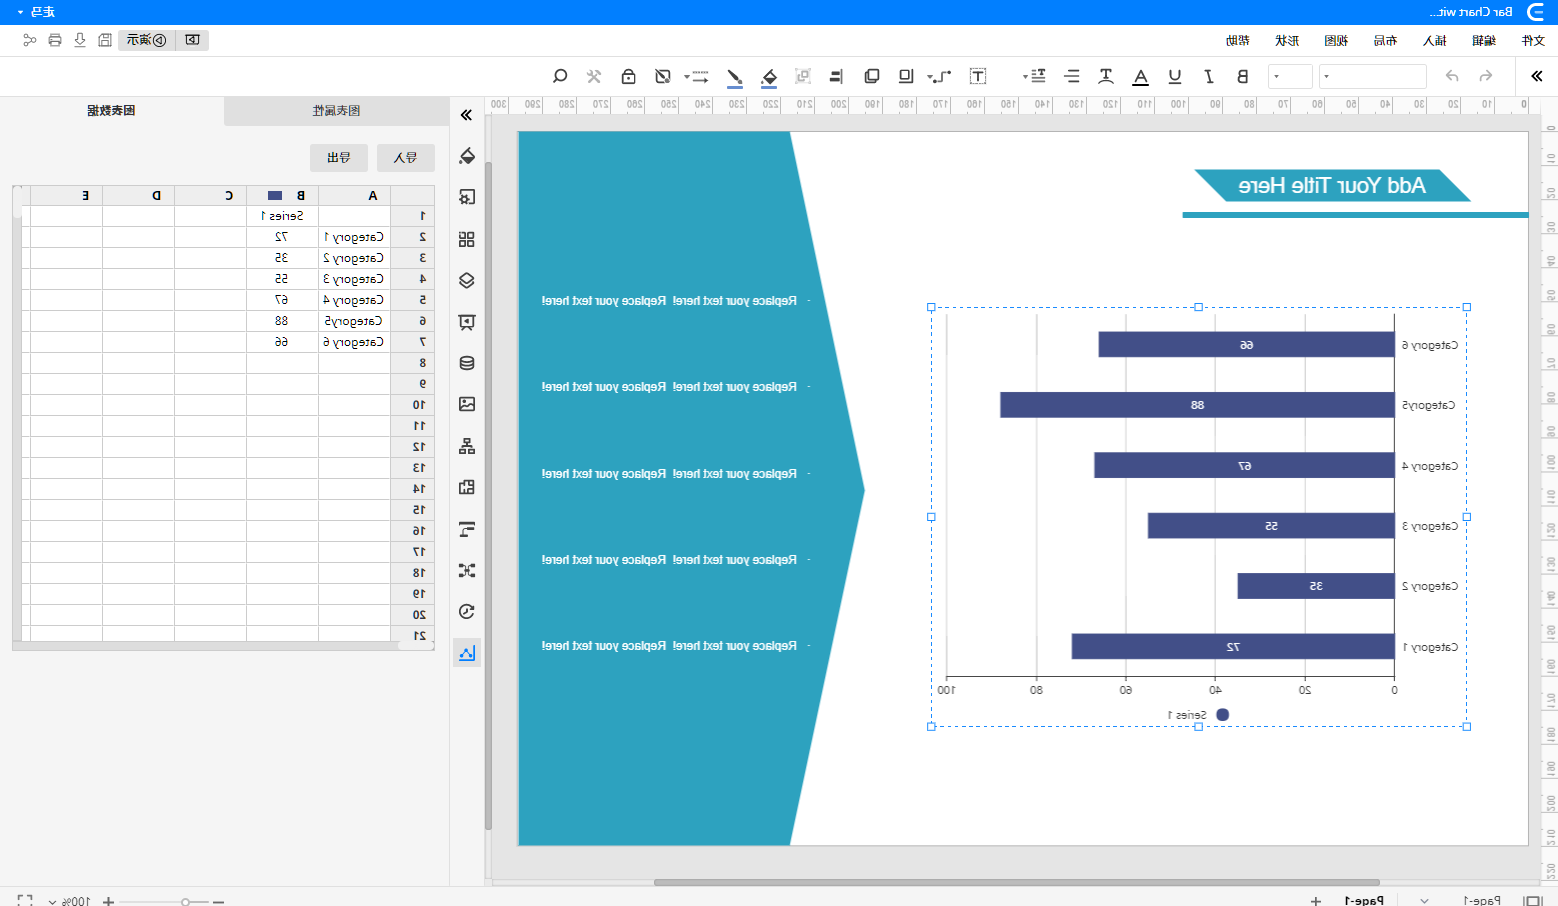The width and height of the screenshot is (1558, 906).
Task: Expand the shape library double chevron
Action: (1537, 76)
